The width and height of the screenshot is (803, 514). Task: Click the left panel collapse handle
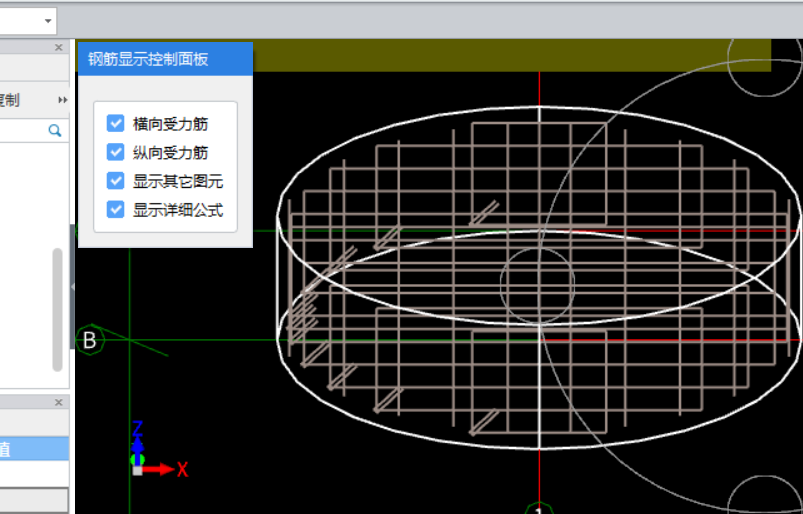pos(72,287)
